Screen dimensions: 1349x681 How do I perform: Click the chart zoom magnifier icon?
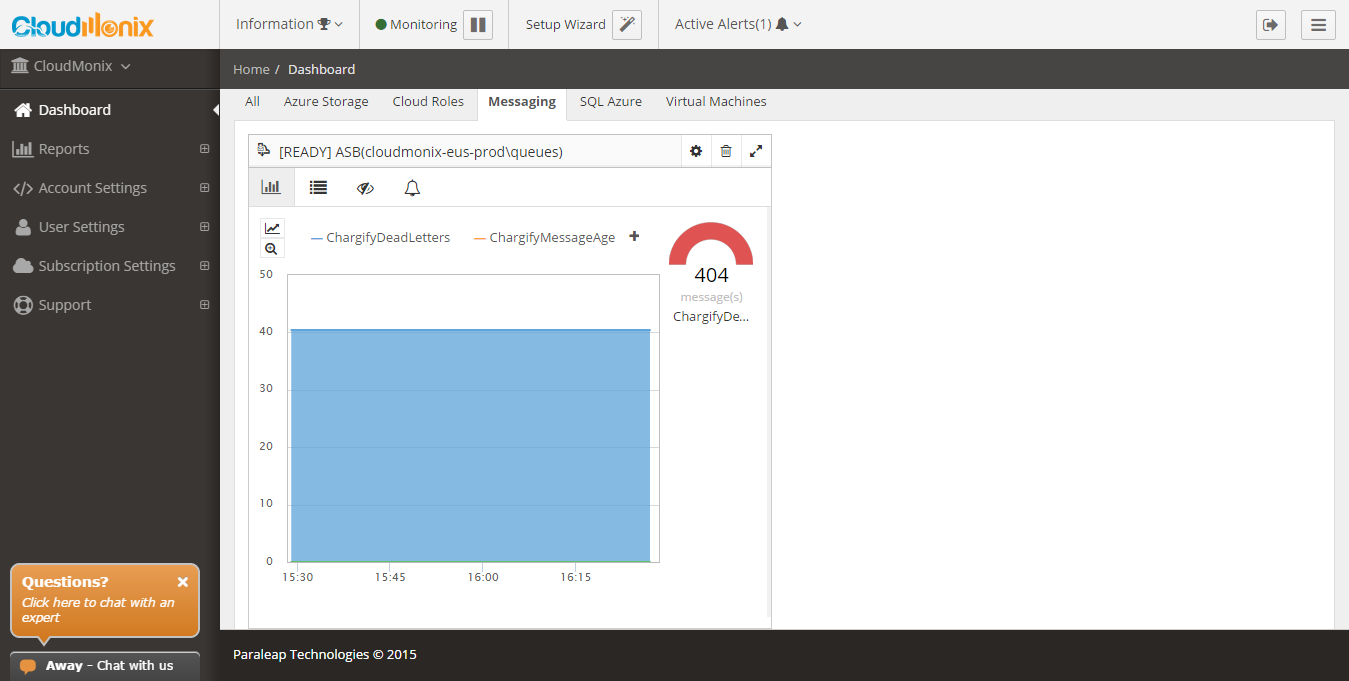[x=272, y=249]
